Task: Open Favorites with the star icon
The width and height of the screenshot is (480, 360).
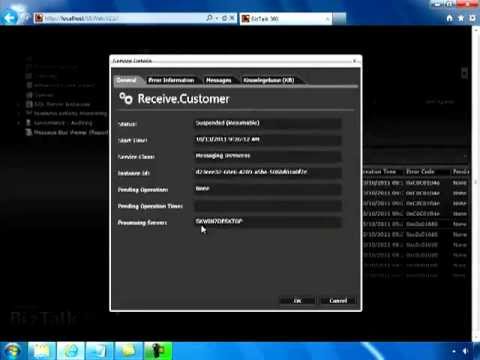Action: [x=461, y=19]
